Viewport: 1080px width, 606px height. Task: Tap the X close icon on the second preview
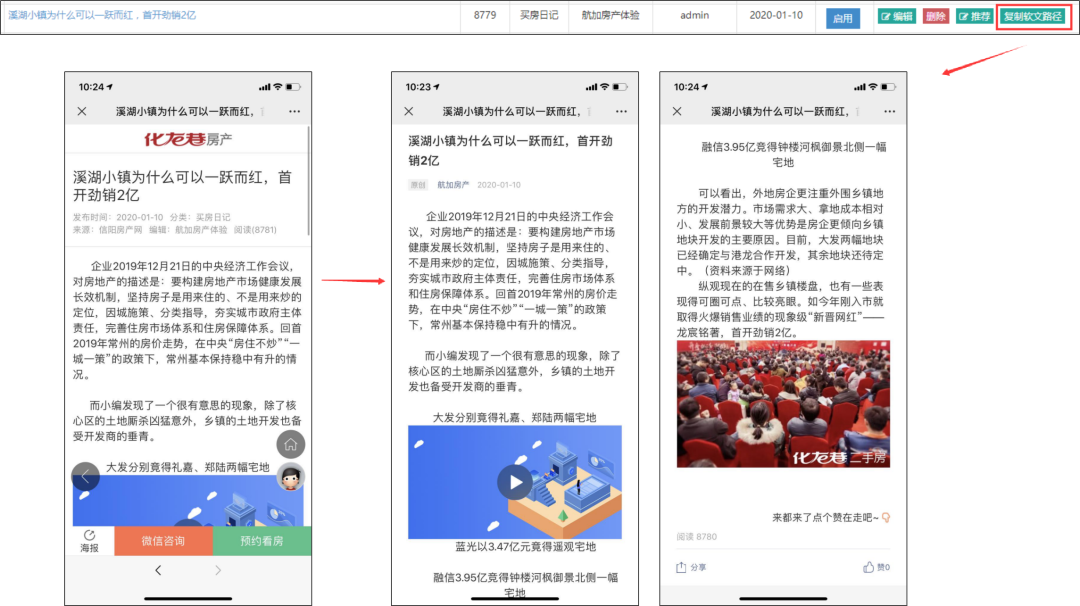[x=408, y=111]
